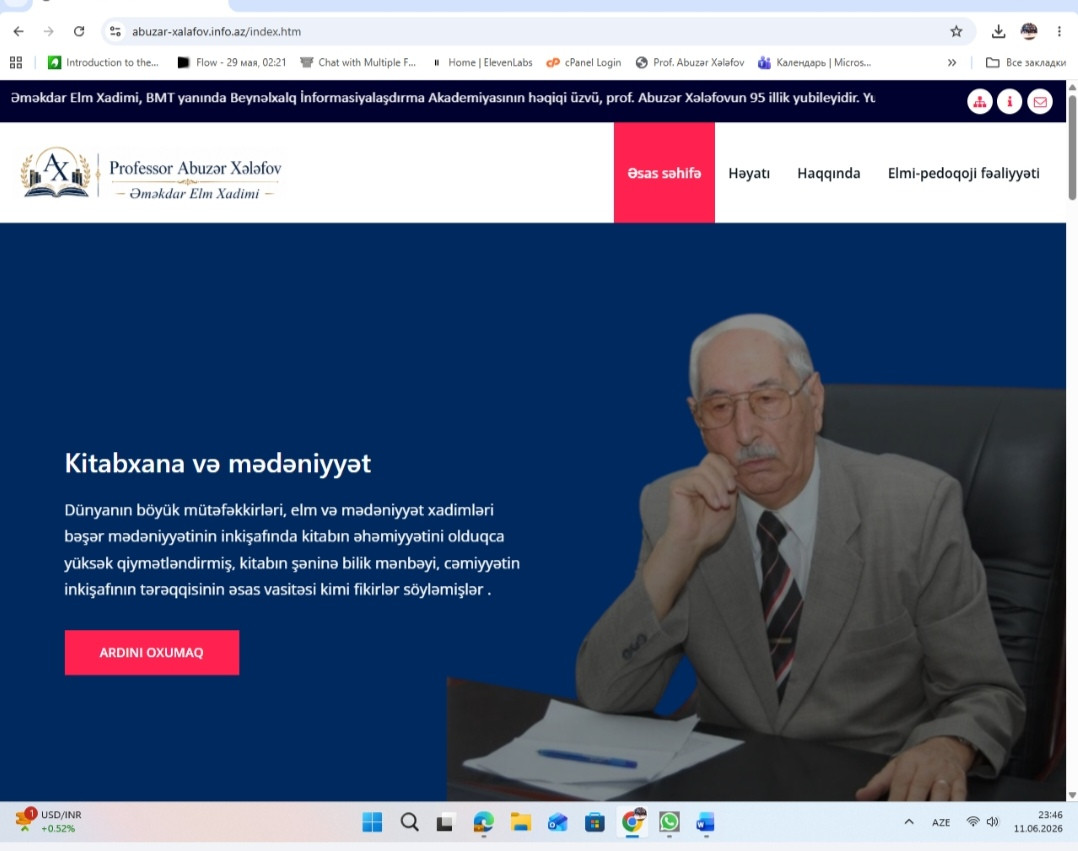1078x851 pixels.
Task: Open the email envelope icon in top bar
Action: click(1040, 102)
